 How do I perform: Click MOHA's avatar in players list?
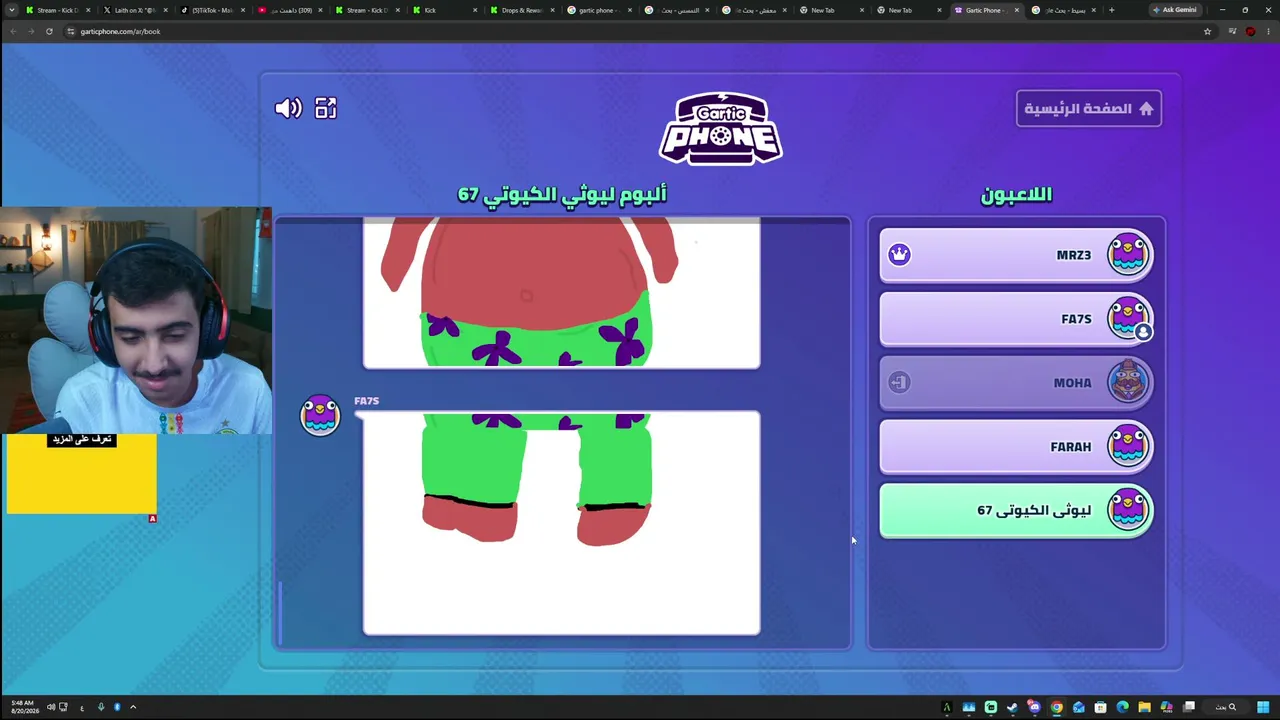(1128, 382)
